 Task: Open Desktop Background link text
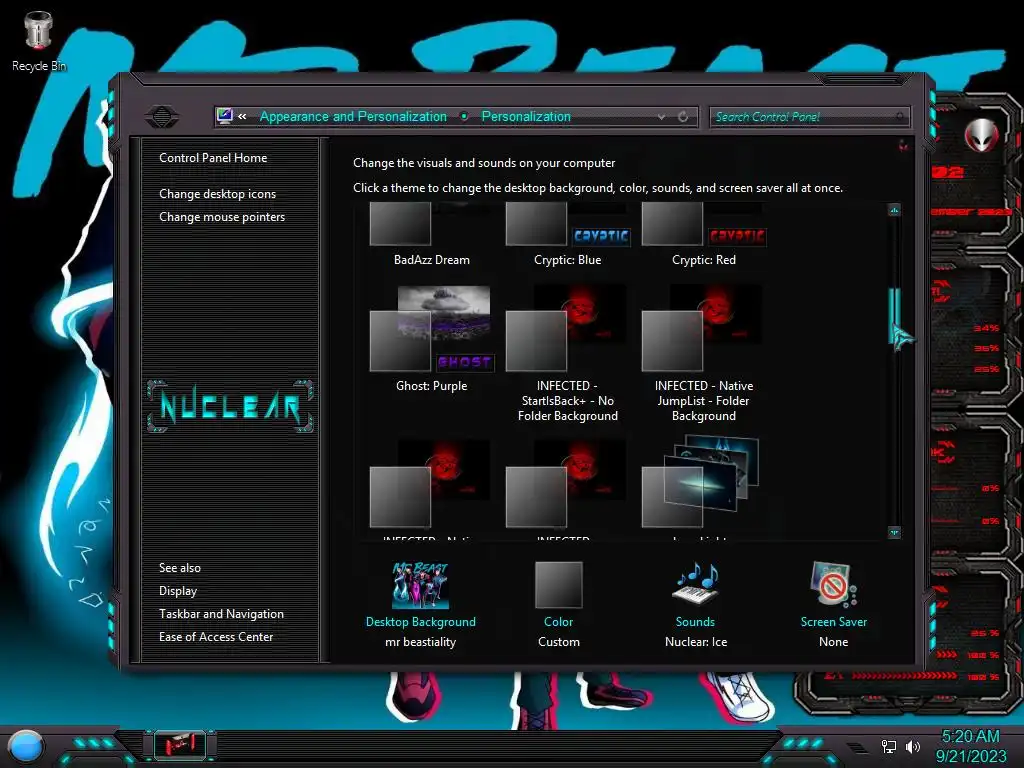click(x=421, y=622)
